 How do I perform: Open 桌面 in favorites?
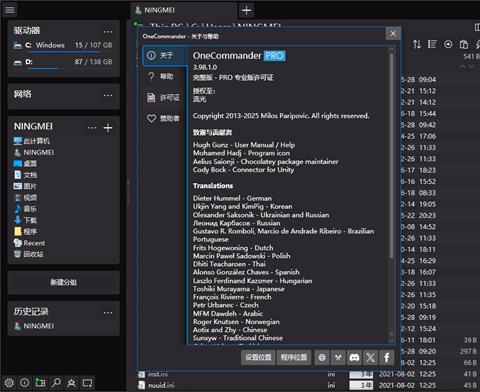[x=25, y=164]
